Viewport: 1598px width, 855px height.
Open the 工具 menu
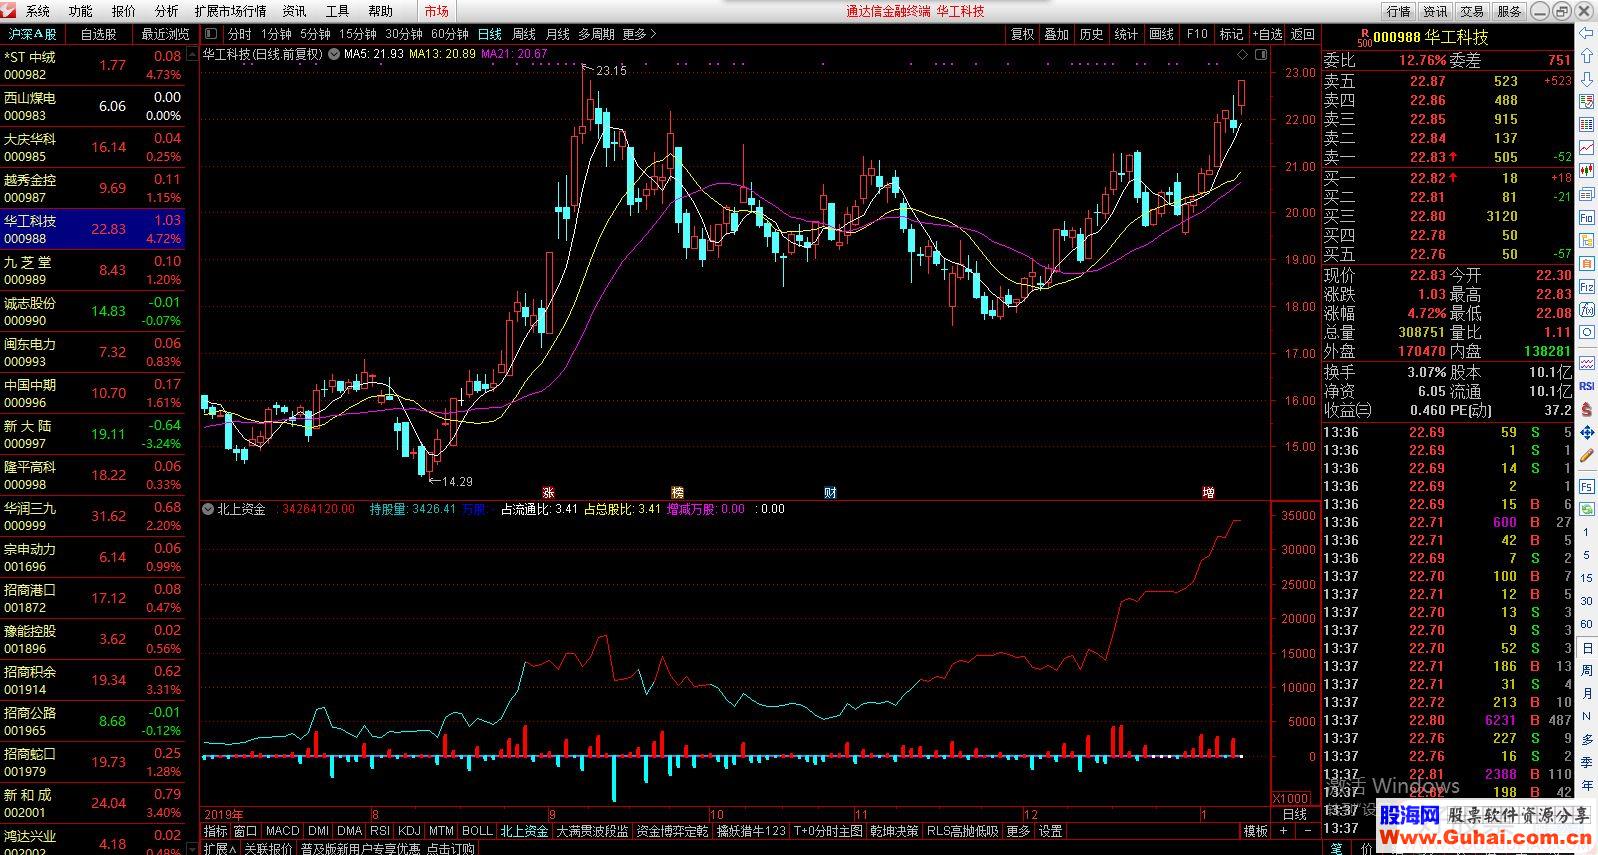pos(338,11)
